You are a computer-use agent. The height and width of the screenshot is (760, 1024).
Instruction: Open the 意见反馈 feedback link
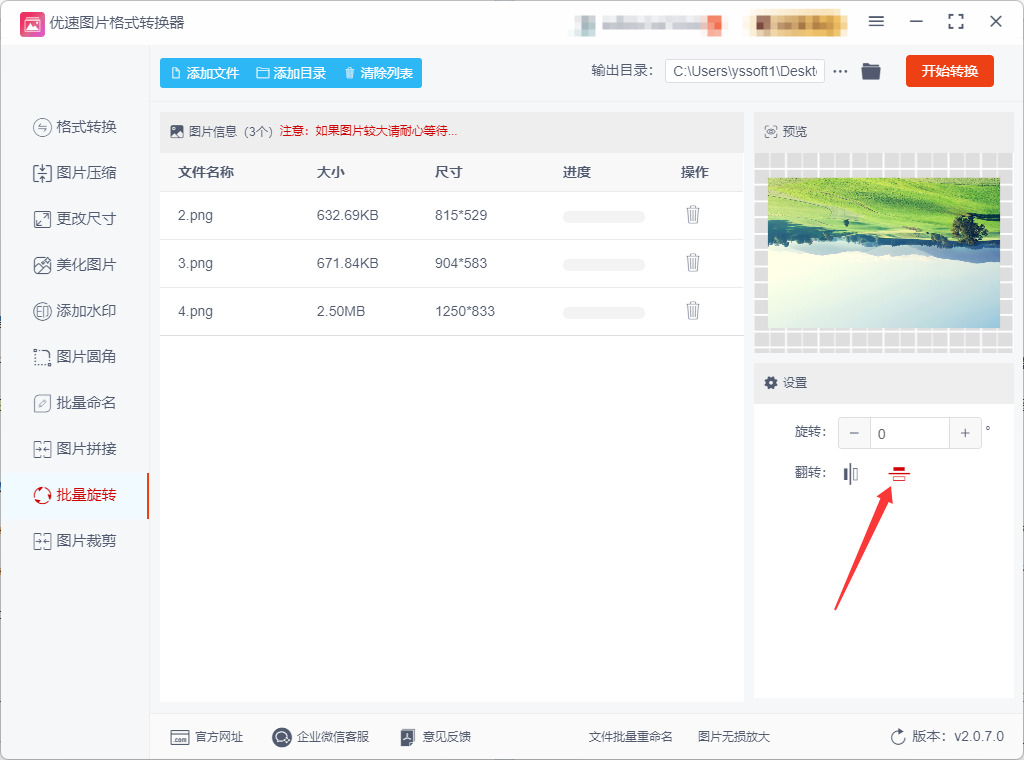436,737
